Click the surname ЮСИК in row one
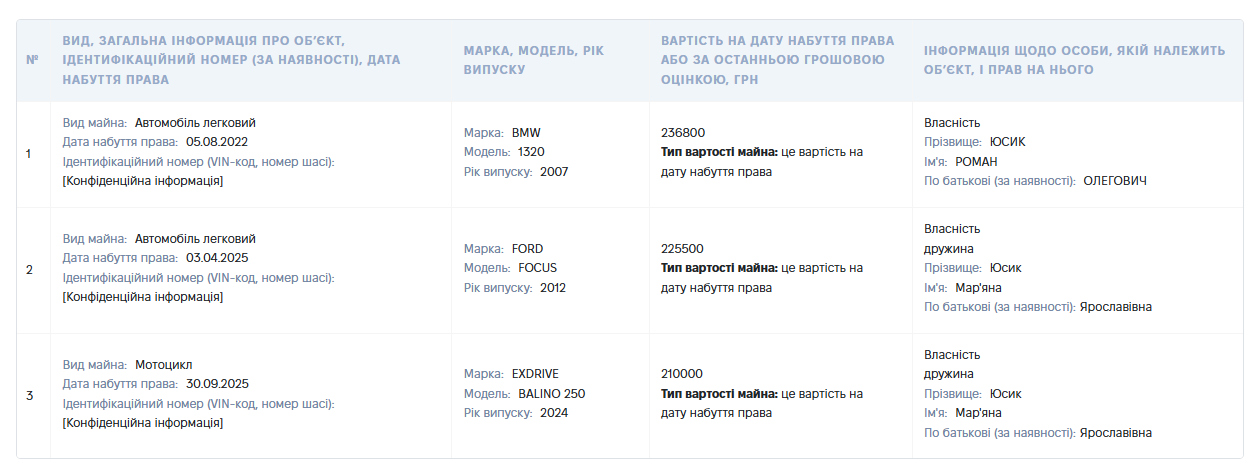Image resolution: width=1259 pixels, height=472 pixels. [x=1008, y=142]
